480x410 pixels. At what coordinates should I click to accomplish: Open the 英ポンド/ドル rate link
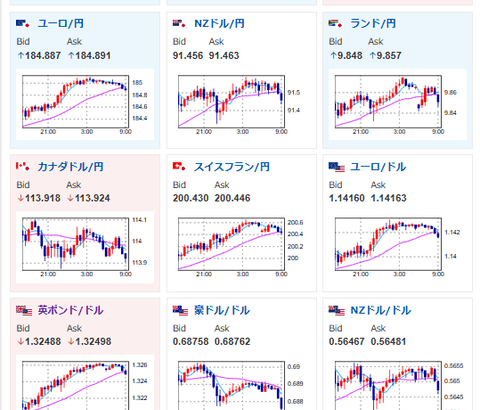coord(70,310)
